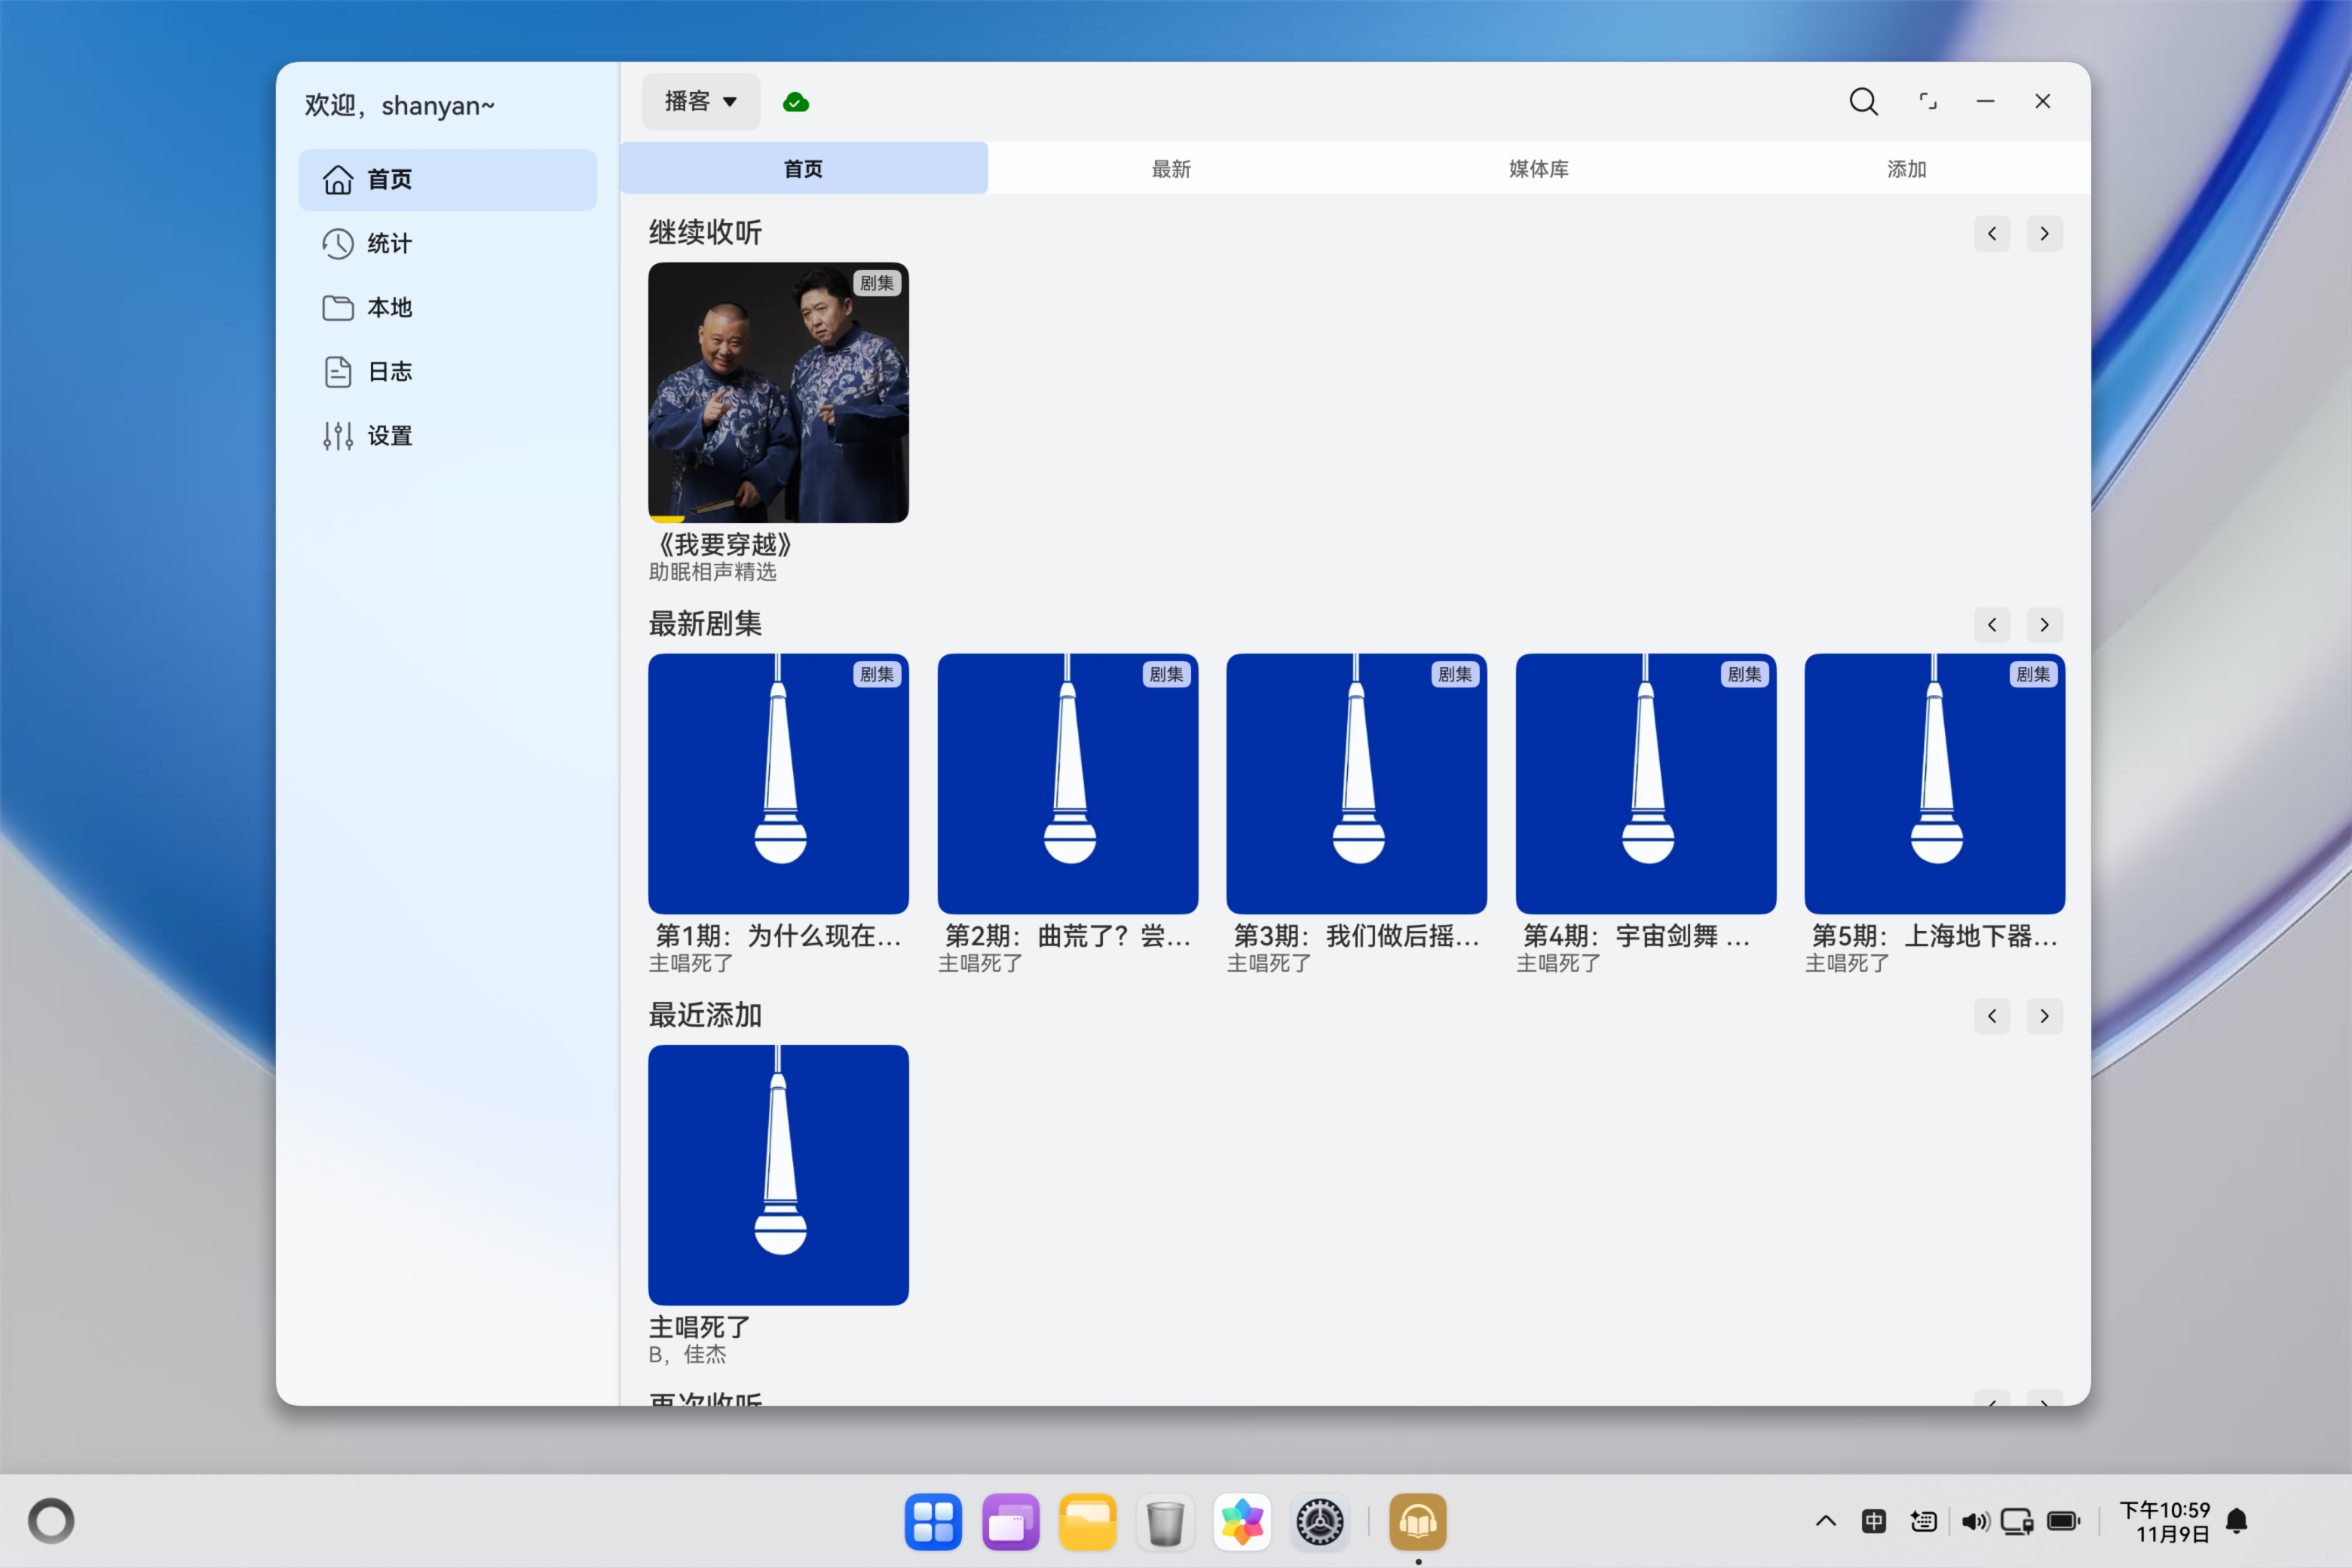The image size is (2352, 1568).
Task: Open the 第2期 episode cover
Action: [1067, 783]
